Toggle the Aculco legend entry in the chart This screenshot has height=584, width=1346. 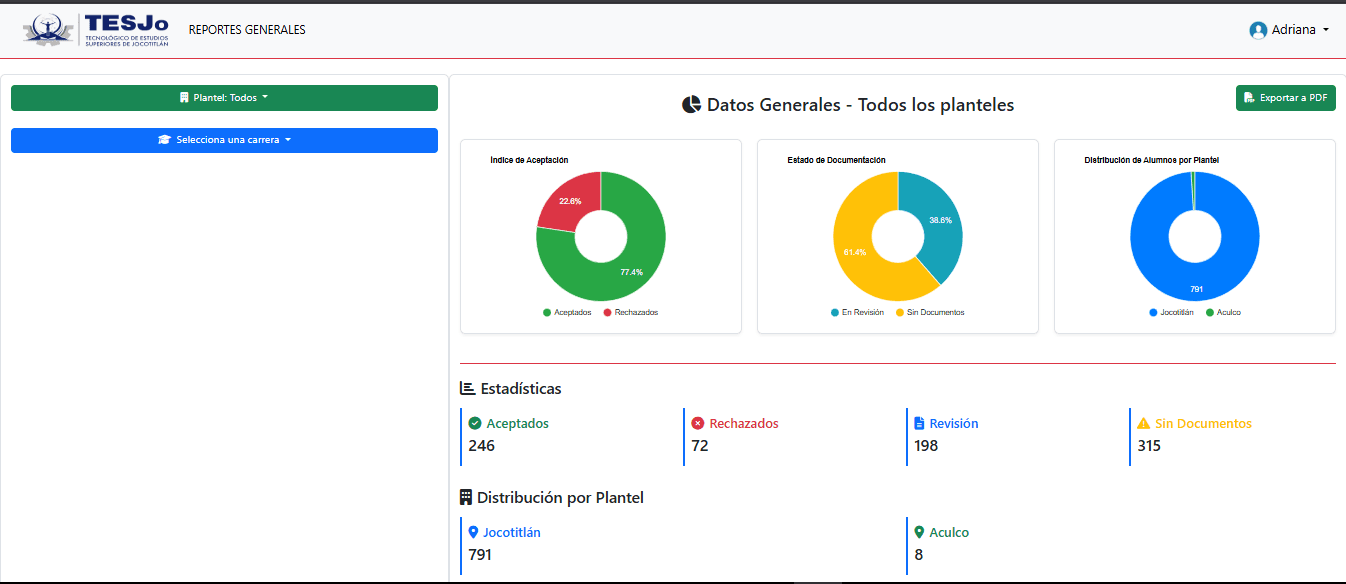pos(1224,312)
